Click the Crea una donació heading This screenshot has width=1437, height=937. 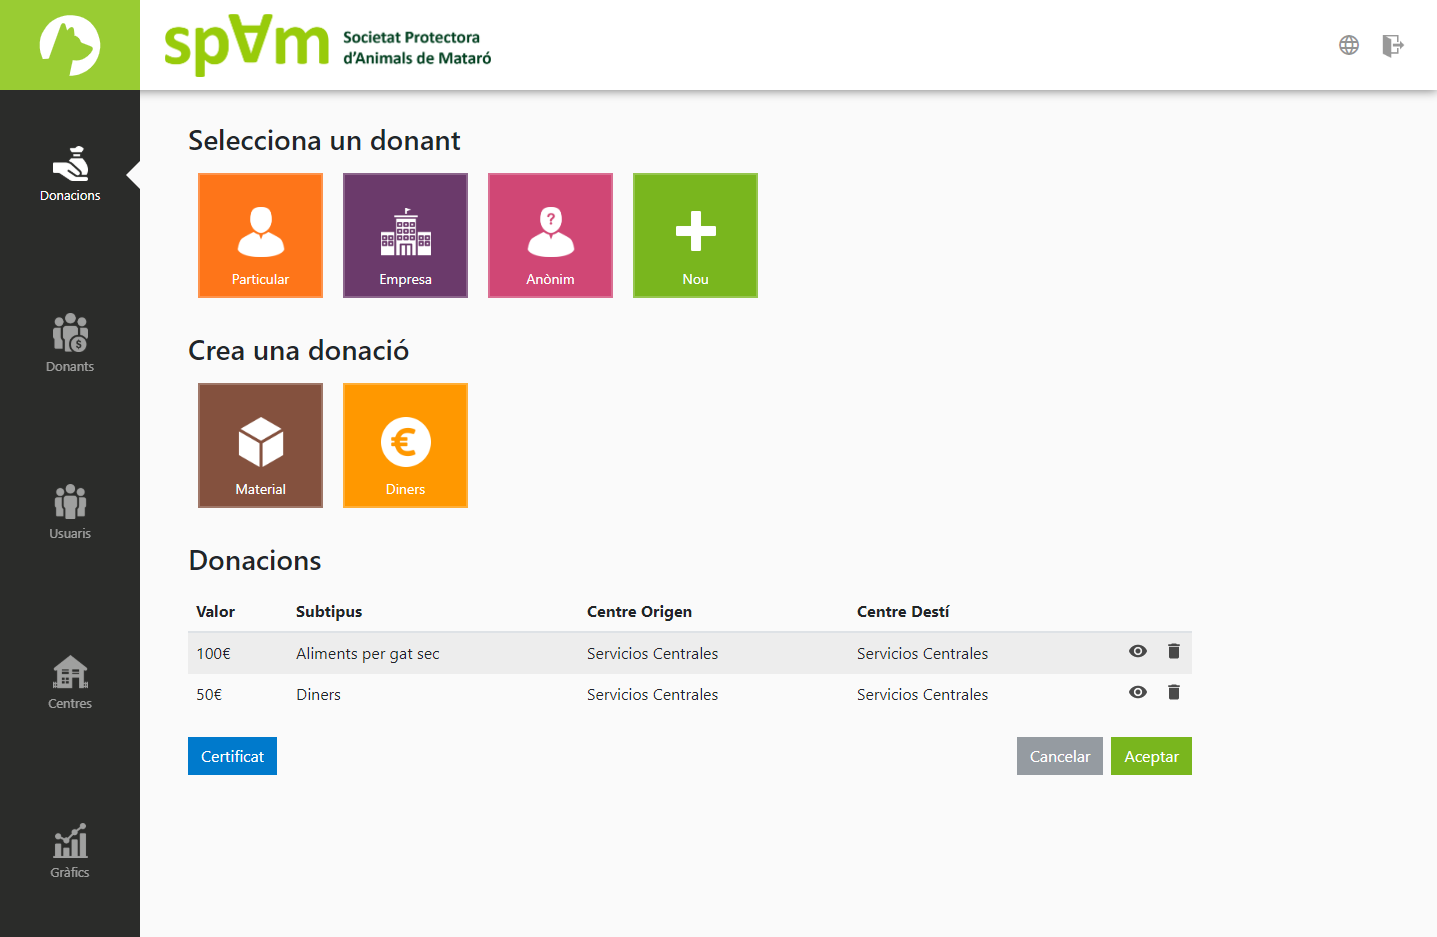pyautogui.click(x=298, y=350)
